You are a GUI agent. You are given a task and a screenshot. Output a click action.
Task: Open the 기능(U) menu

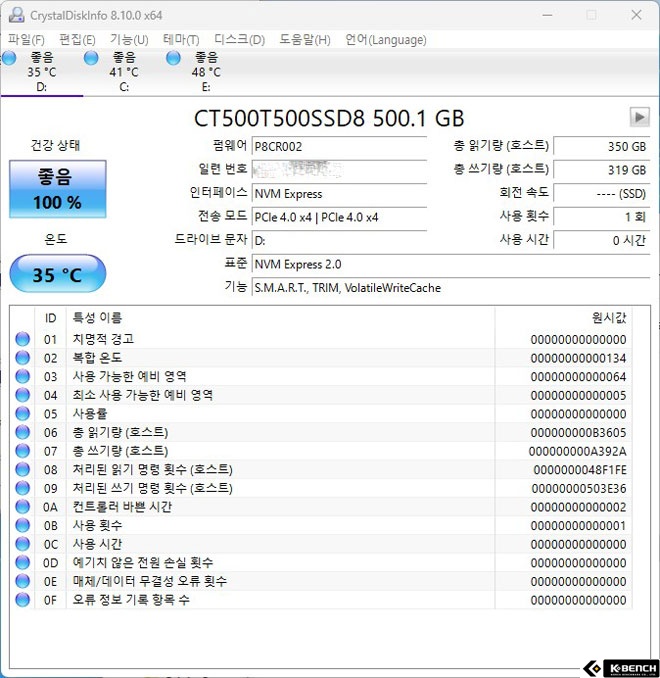(x=129, y=40)
